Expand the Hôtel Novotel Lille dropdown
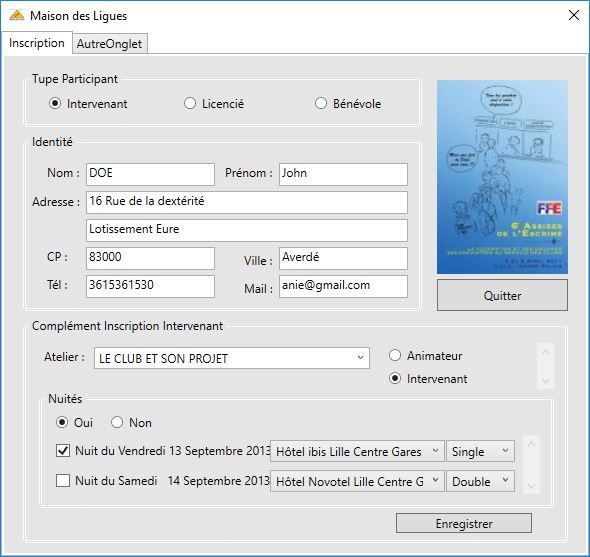The height and width of the screenshot is (557, 590). coord(357,481)
